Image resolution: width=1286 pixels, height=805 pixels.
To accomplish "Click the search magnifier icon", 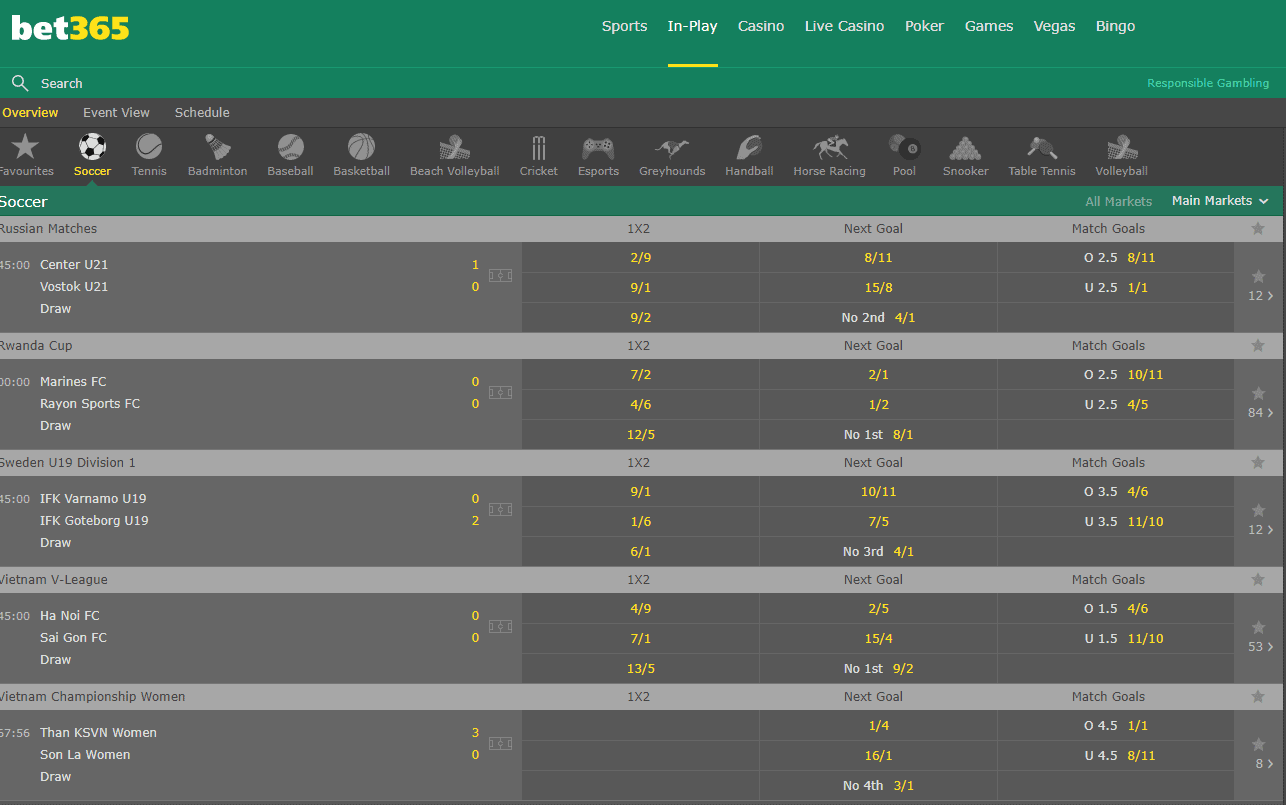I will tap(20, 83).
